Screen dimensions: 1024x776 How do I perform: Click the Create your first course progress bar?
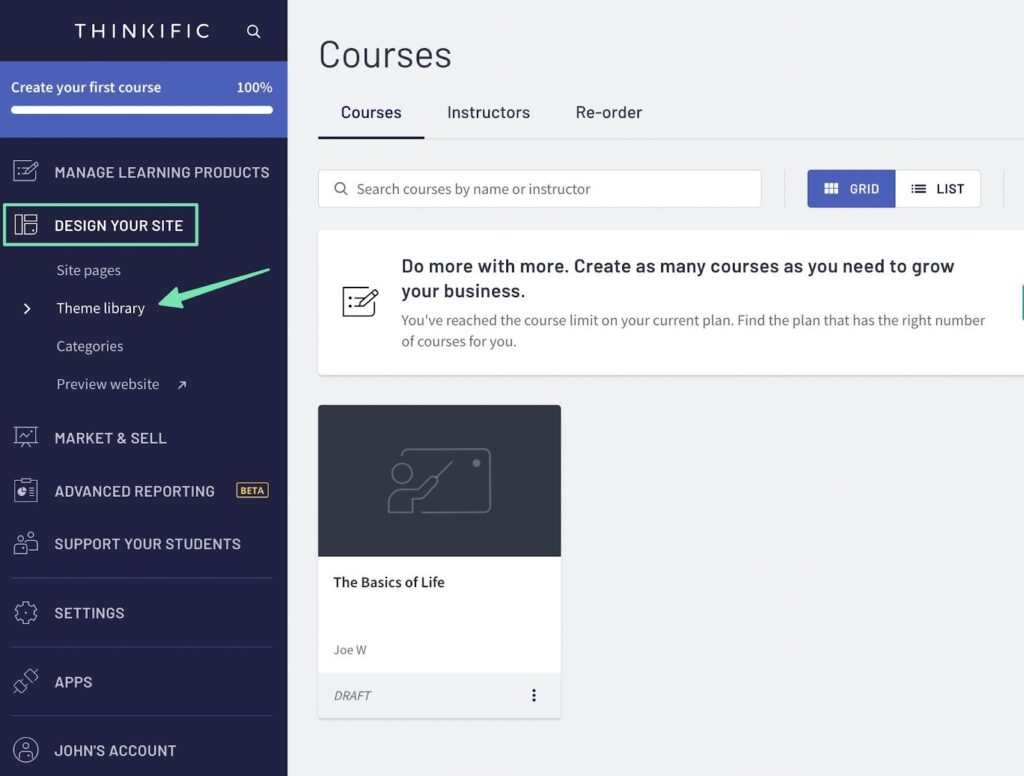[142, 110]
